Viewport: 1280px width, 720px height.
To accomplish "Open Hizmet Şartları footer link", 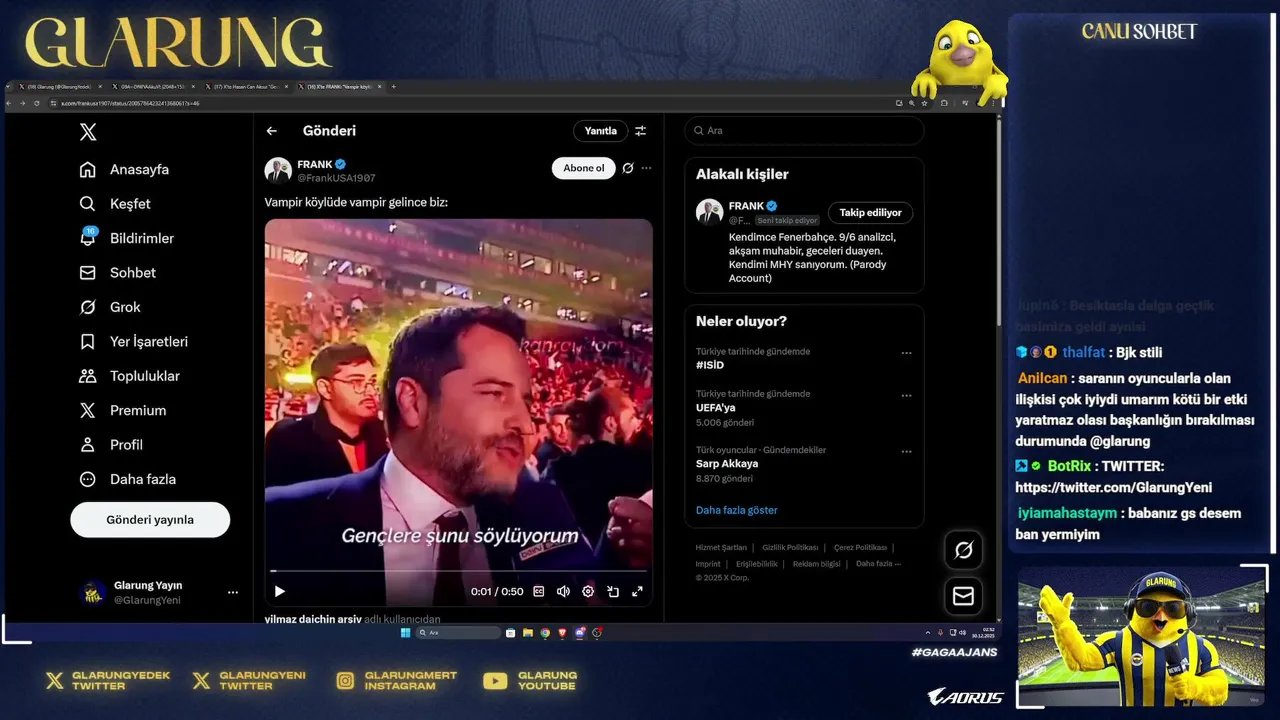I will (721, 548).
